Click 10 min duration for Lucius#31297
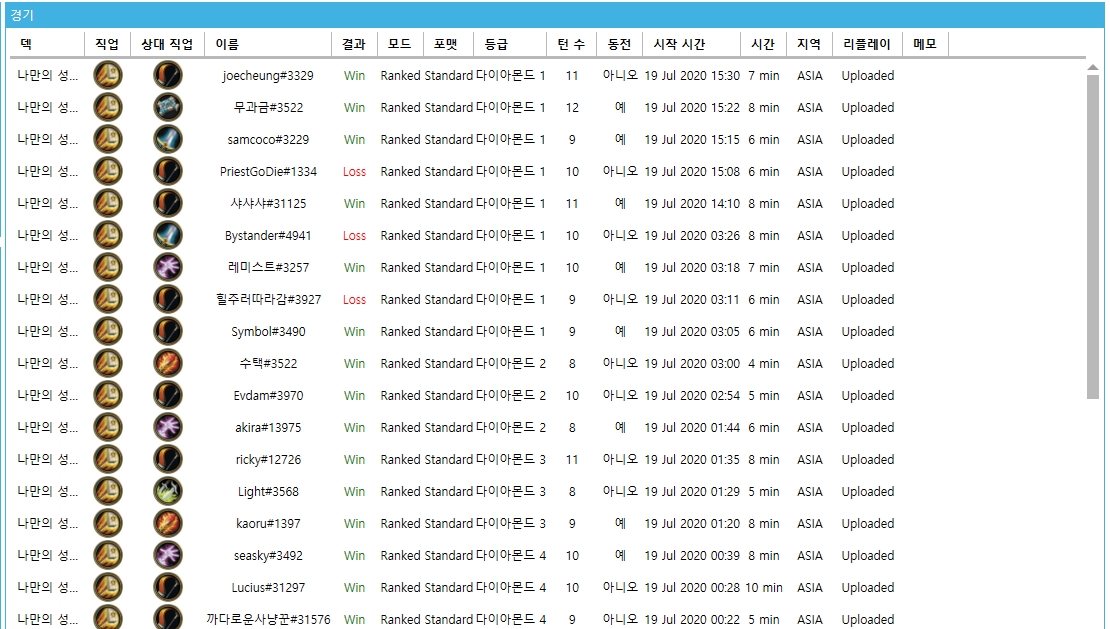Image resolution: width=1110 pixels, height=629 pixels. tap(763, 587)
